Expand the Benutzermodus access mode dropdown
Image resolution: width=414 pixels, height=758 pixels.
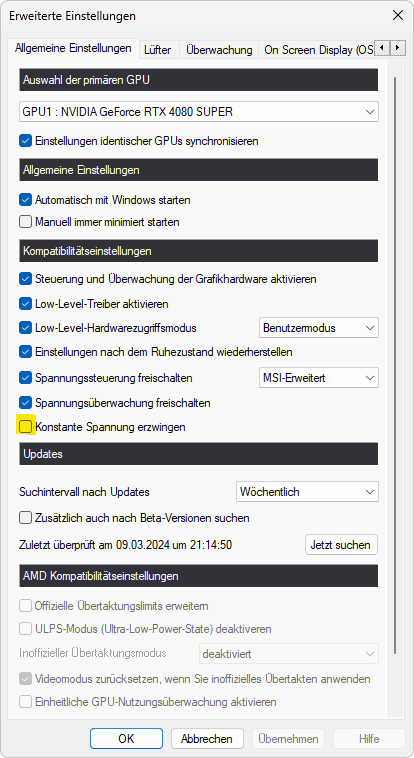[319, 328]
